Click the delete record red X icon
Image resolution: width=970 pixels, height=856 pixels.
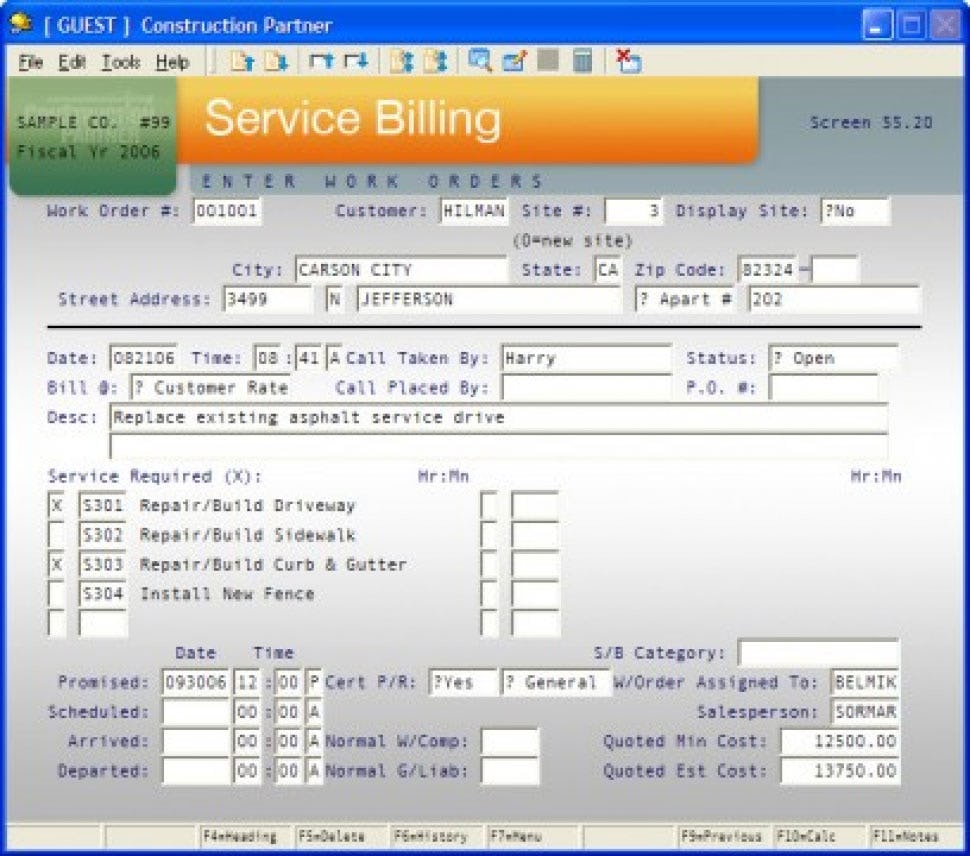click(627, 62)
